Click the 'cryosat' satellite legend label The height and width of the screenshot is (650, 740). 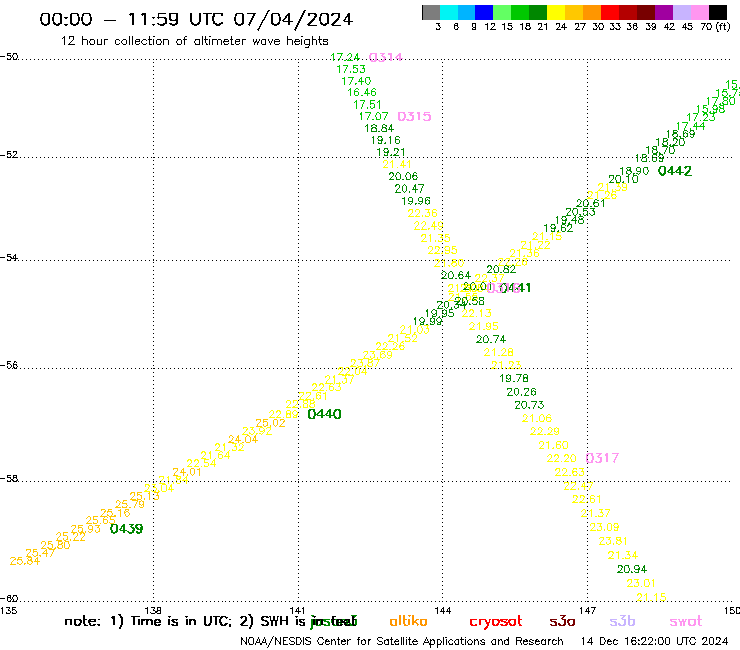[496, 622]
